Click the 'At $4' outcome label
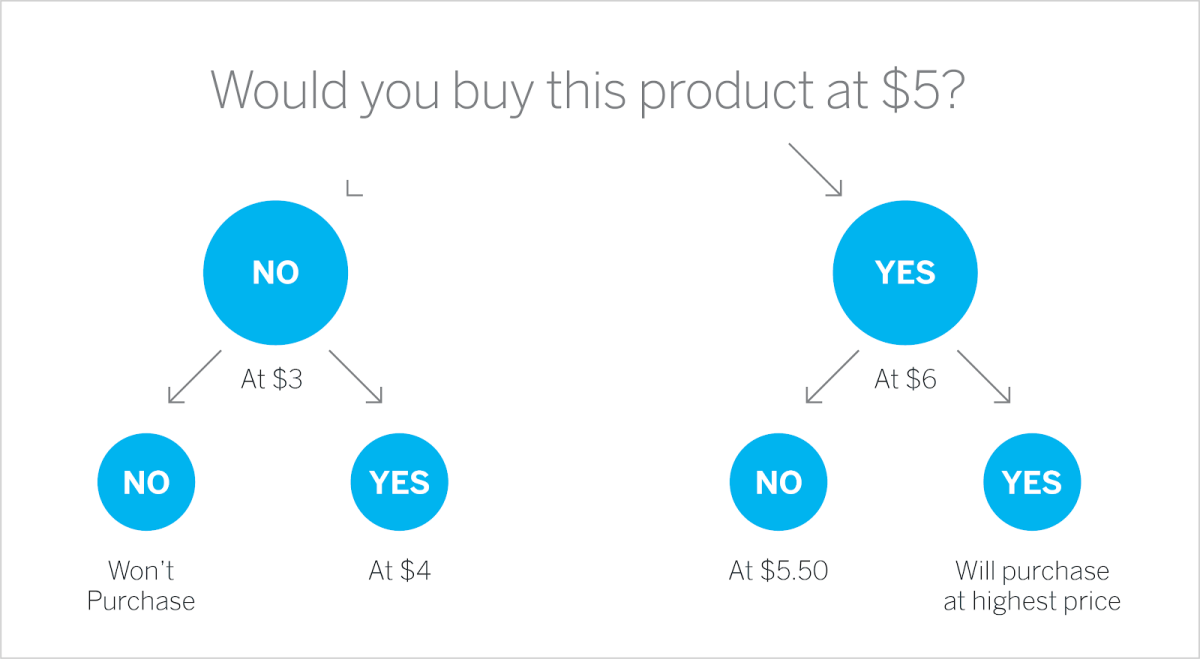 point(400,572)
